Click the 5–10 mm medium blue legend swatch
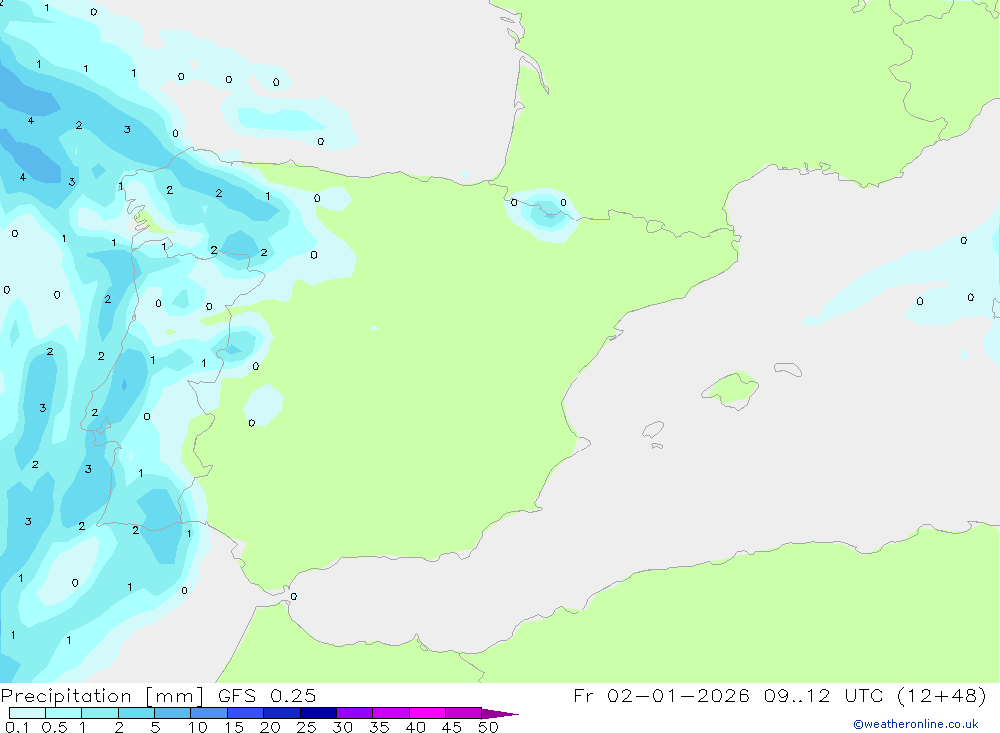The image size is (1000, 733). point(172,713)
